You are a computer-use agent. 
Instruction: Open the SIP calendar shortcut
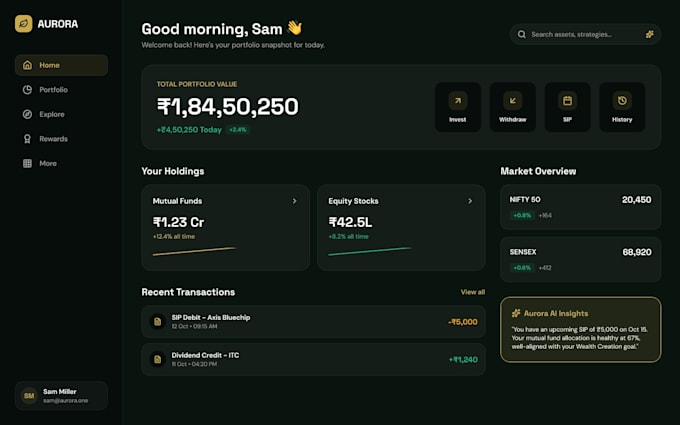click(x=567, y=107)
